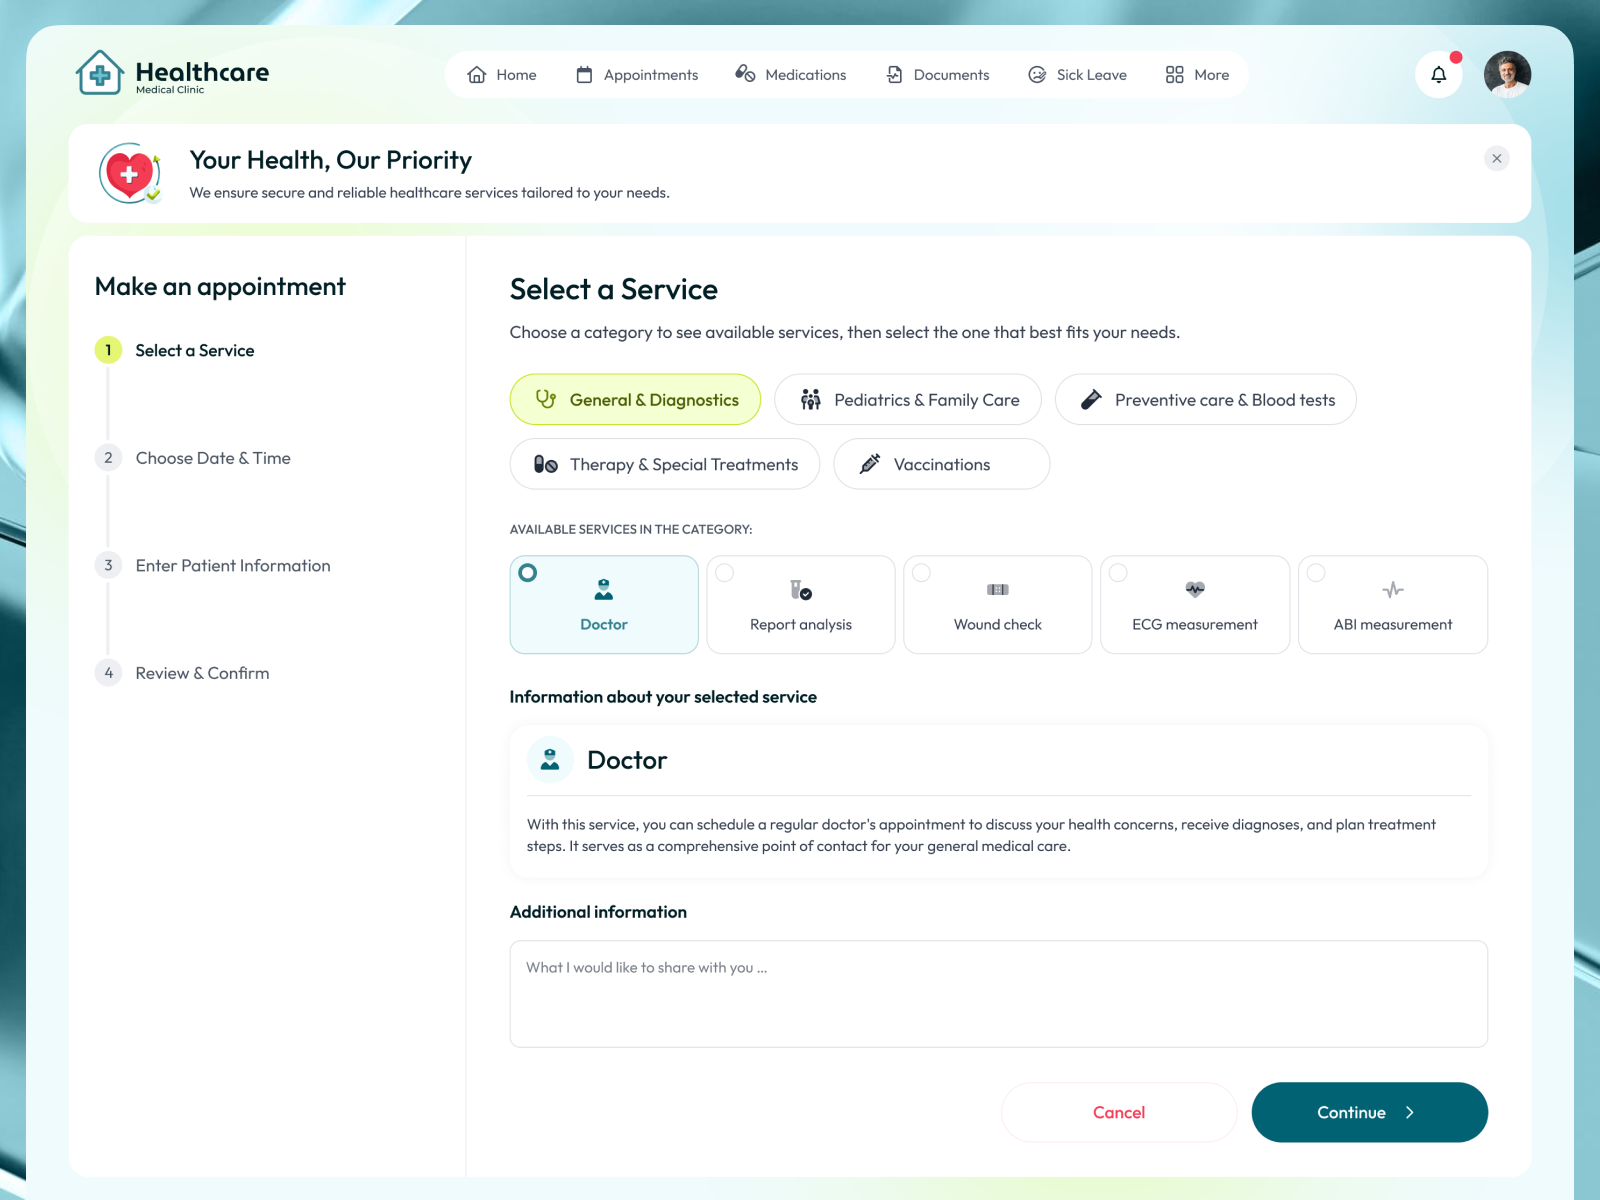Focus the Additional information text field
The image size is (1600, 1200).
998,994
